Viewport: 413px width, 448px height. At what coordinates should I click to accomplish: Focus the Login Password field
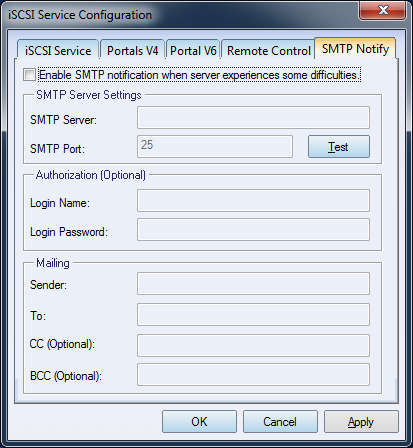coord(253,230)
